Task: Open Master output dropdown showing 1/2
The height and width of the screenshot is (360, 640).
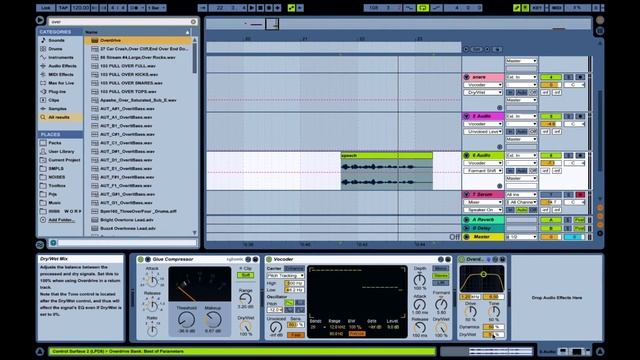Action: [521, 237]
